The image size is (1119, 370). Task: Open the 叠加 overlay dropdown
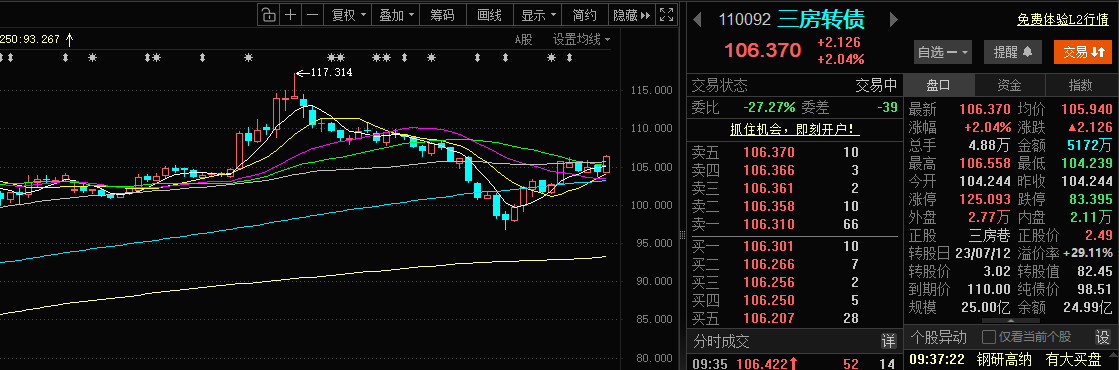[395, 15]
